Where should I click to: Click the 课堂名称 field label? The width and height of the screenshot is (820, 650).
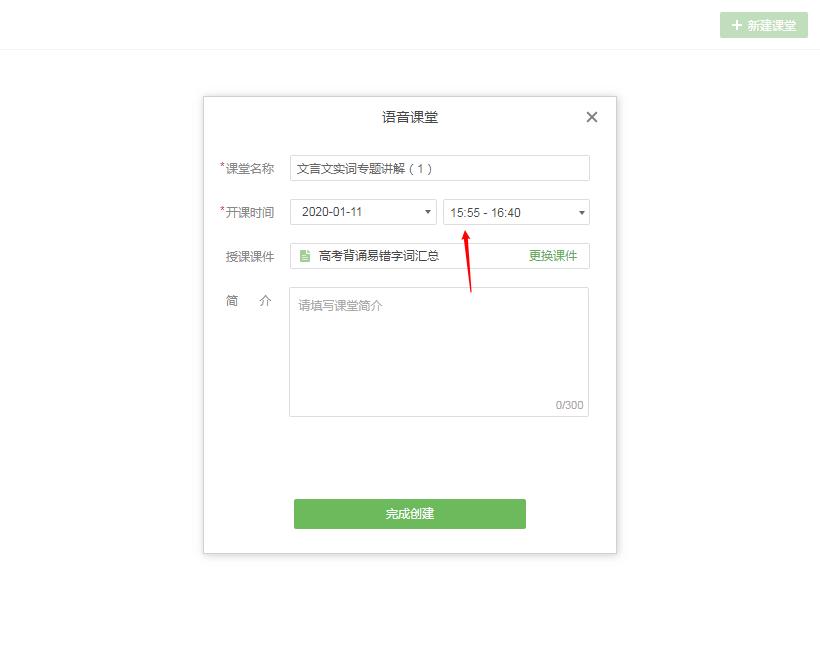[250, 168]
